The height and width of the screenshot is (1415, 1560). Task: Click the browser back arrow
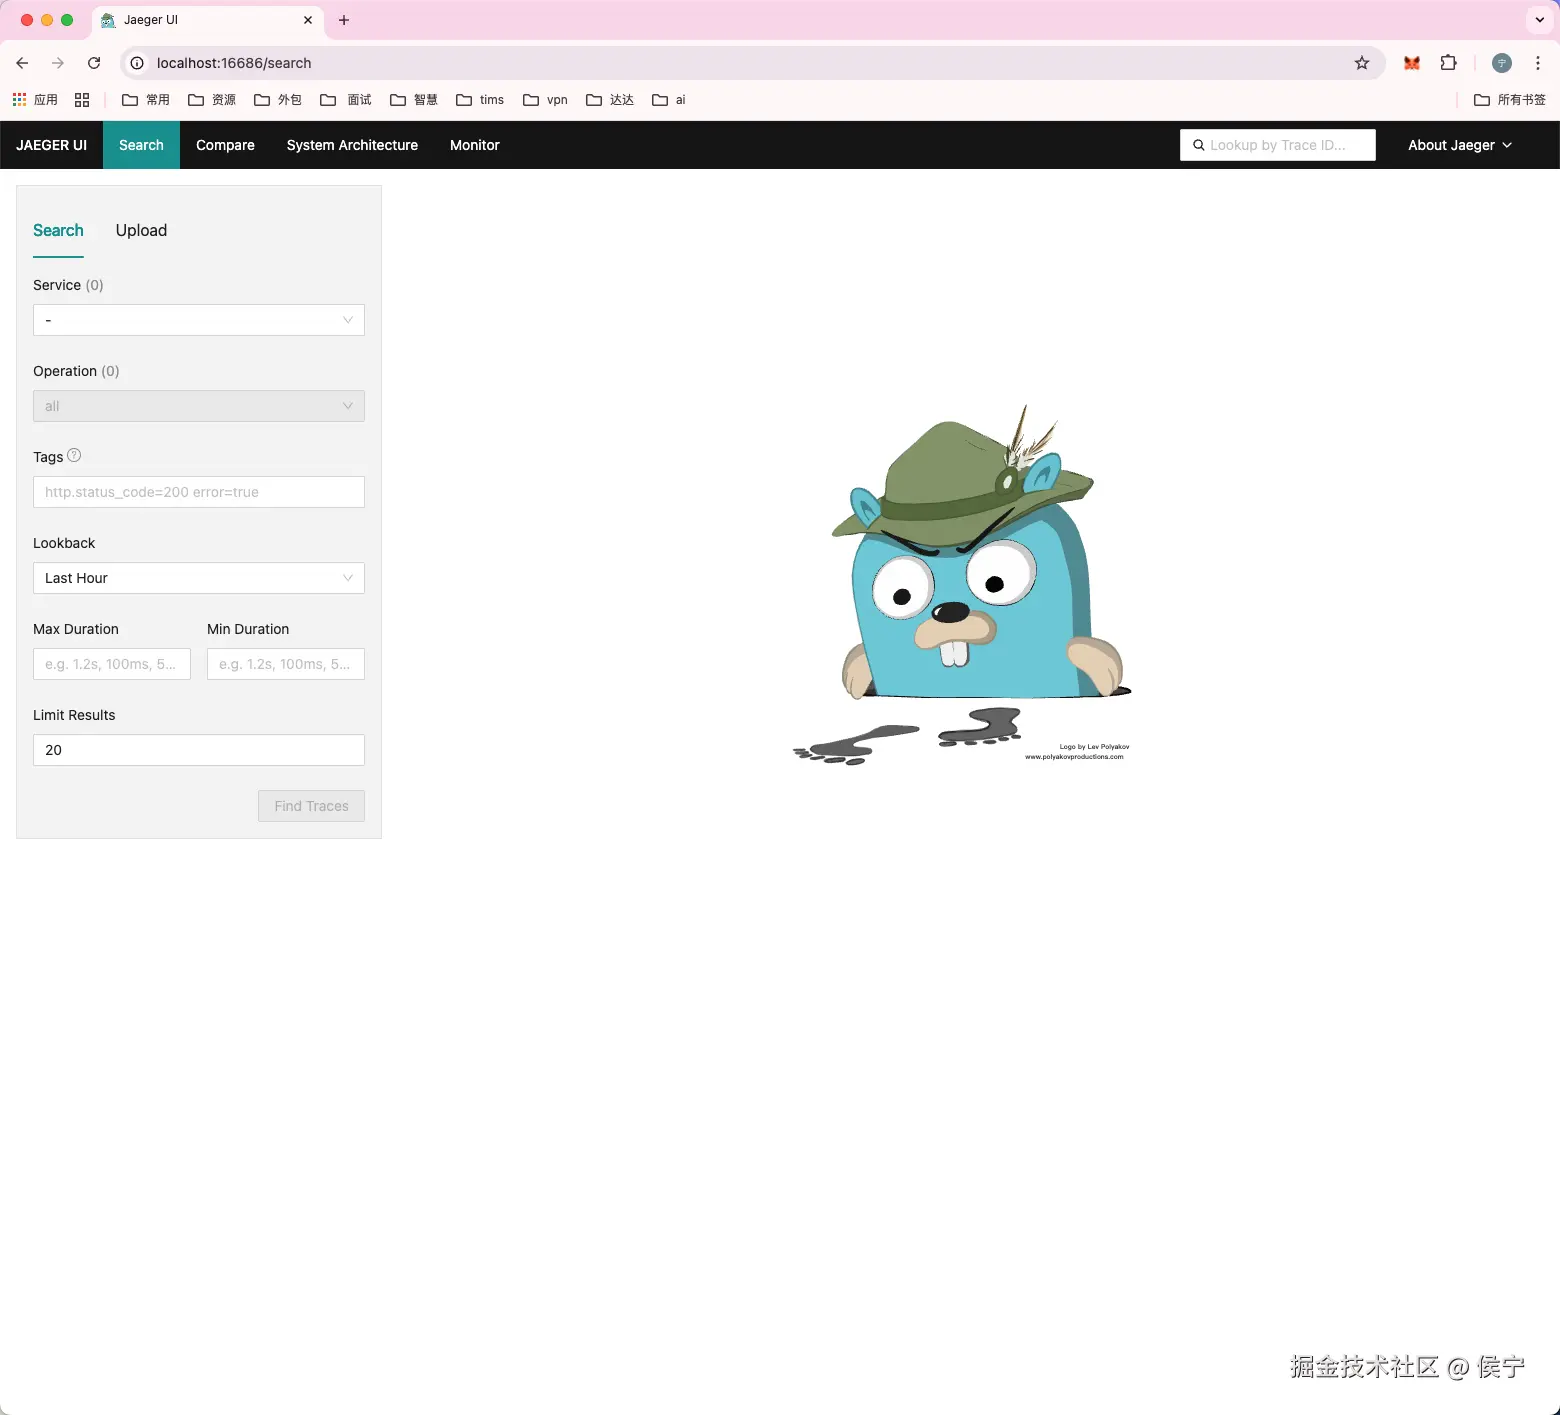[22, 63]
